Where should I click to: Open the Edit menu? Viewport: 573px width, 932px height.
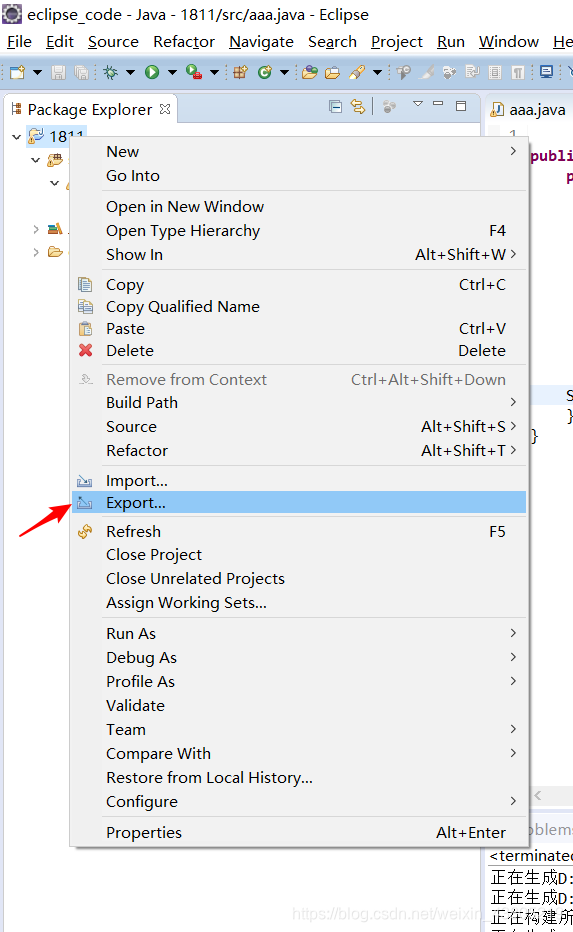pyautogui.click(x=59, y=42)
